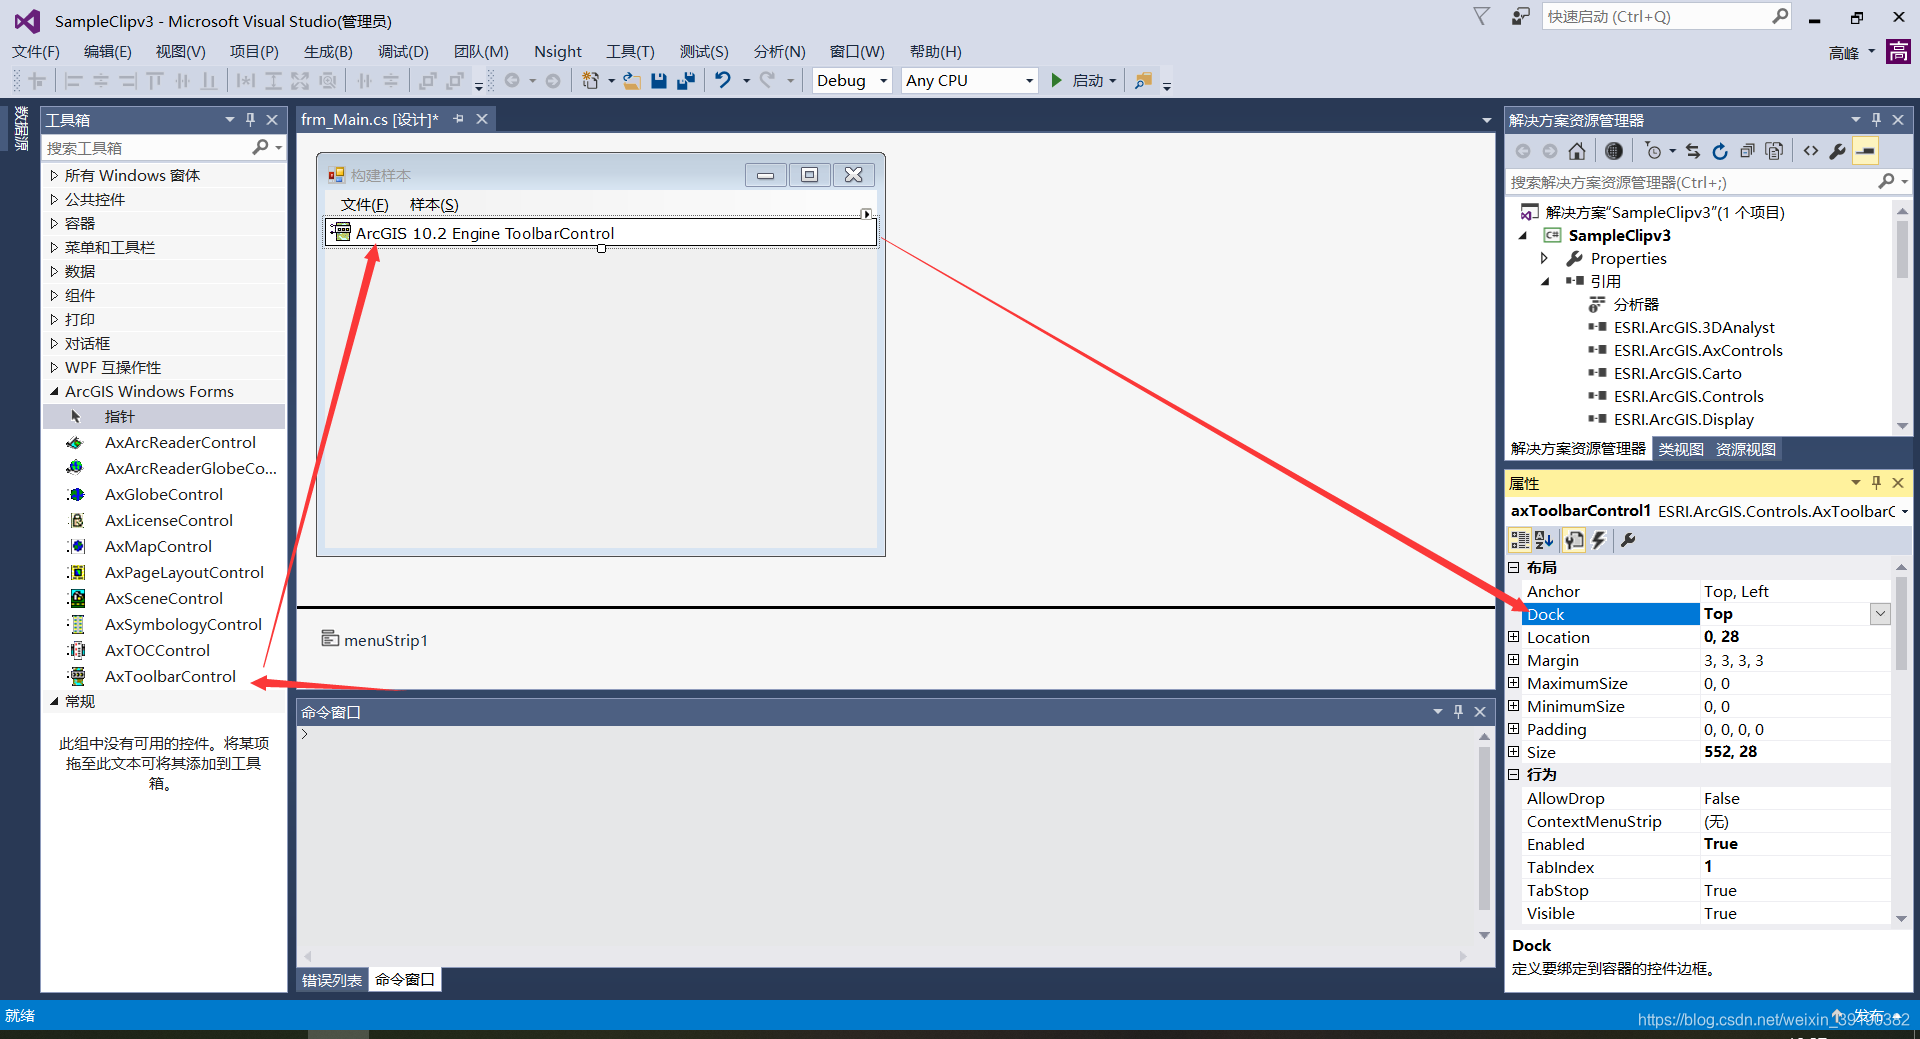This screenshot has height=1039, width=1920.
Task: Click the Enabled property value True
Action: (x=1720, y=844)
